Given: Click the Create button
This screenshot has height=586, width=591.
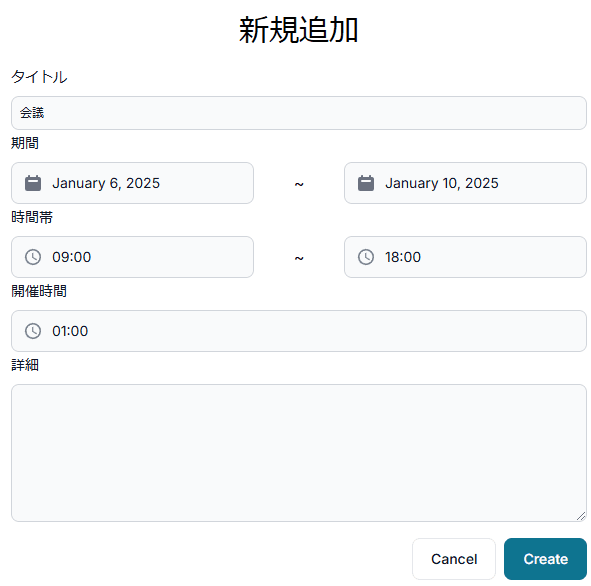Looking at the screenshot, I should point(545,559).
